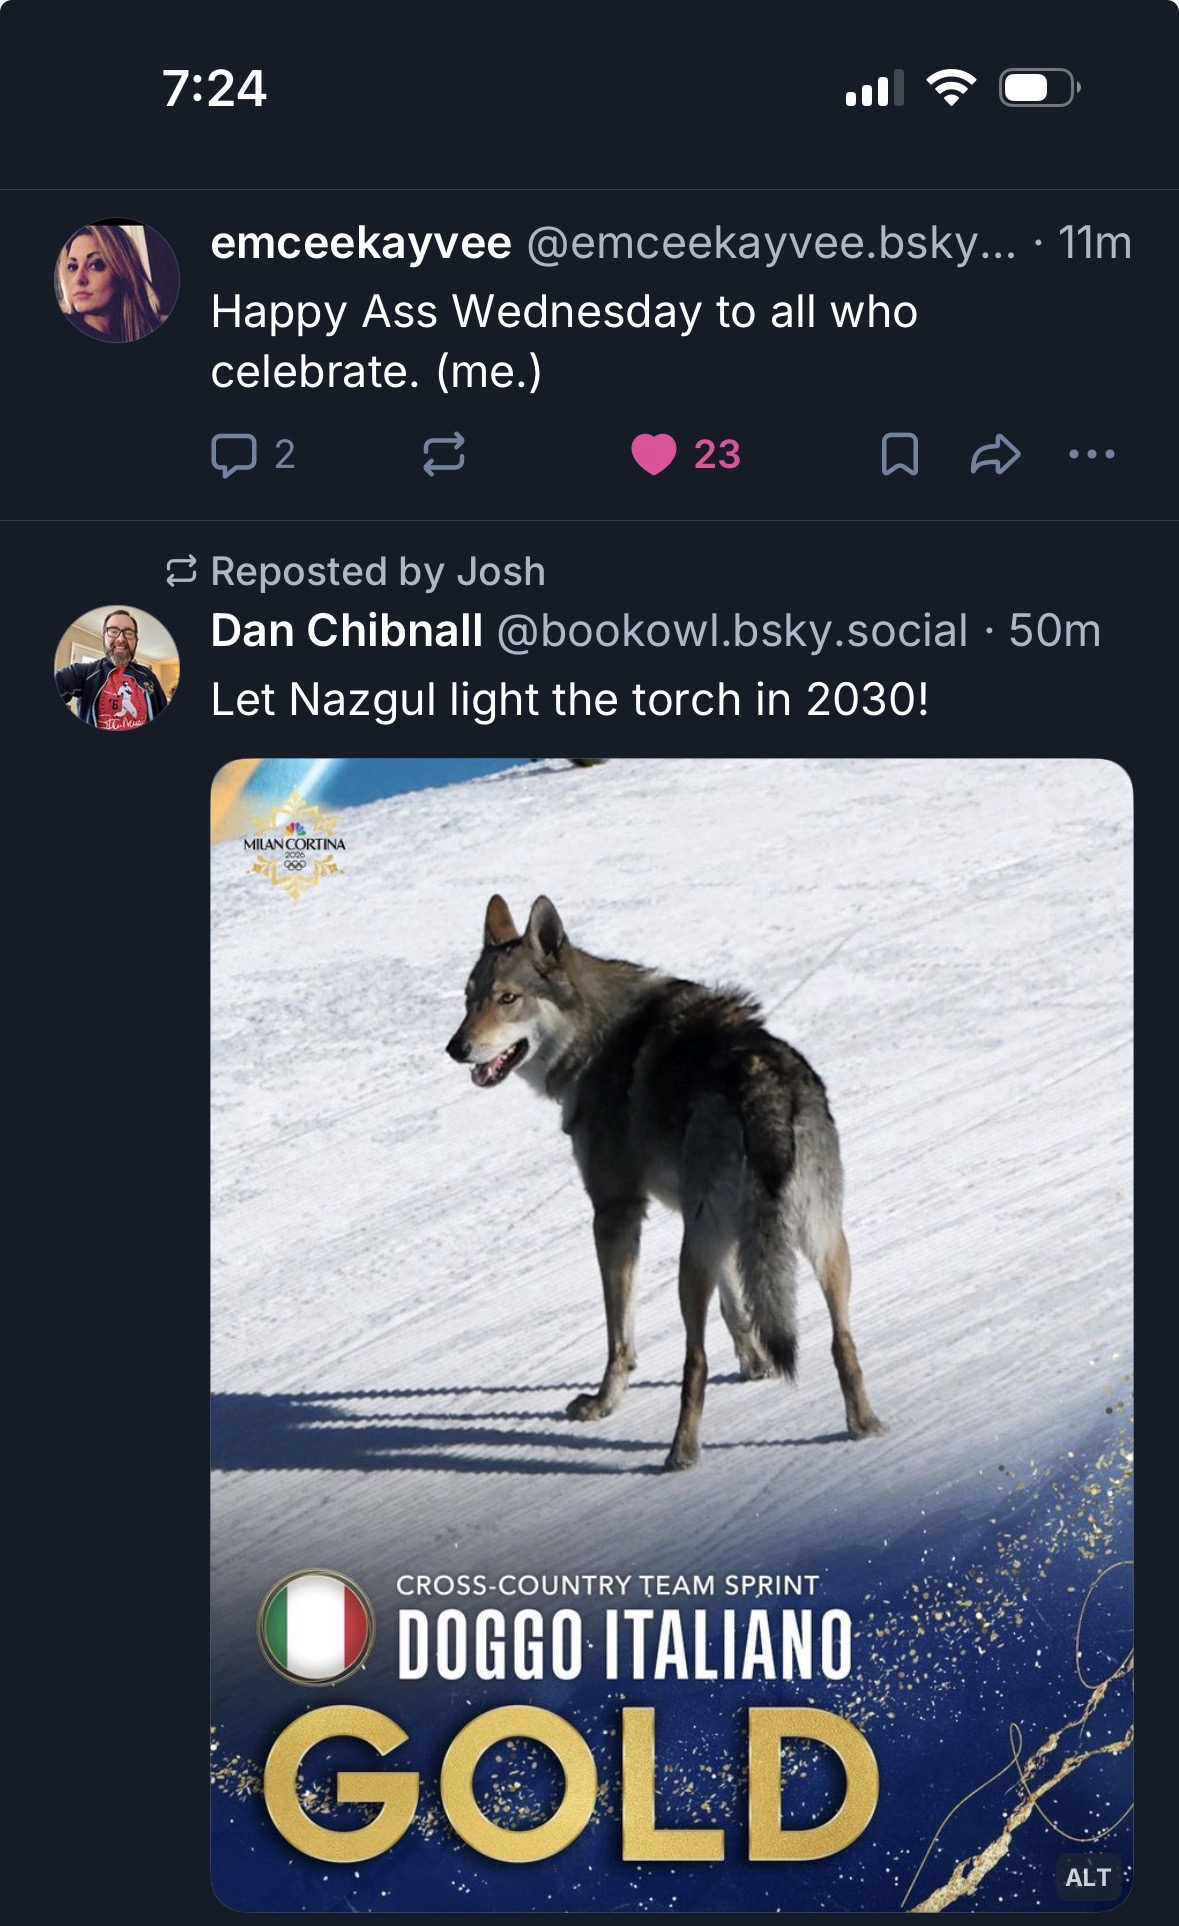Open the 'Let Nazgul light the torch' post
The height and width of the screenshot is (1926, 1179).
570,700
